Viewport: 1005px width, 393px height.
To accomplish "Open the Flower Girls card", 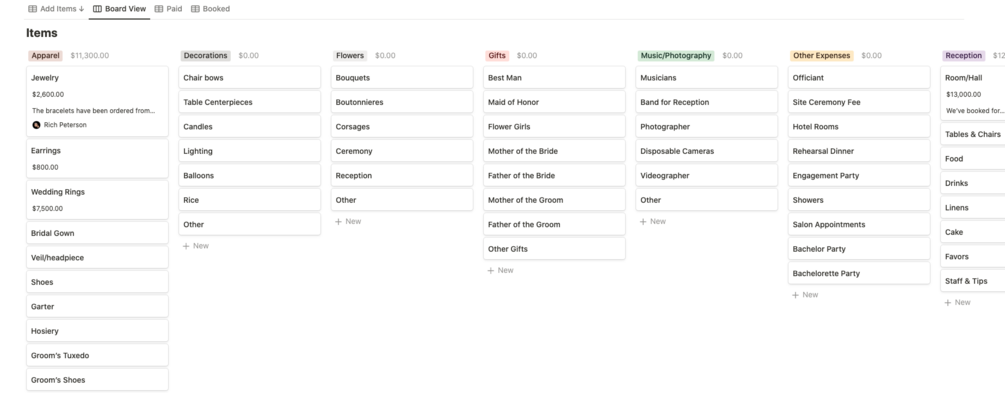I will pos(554,126).
